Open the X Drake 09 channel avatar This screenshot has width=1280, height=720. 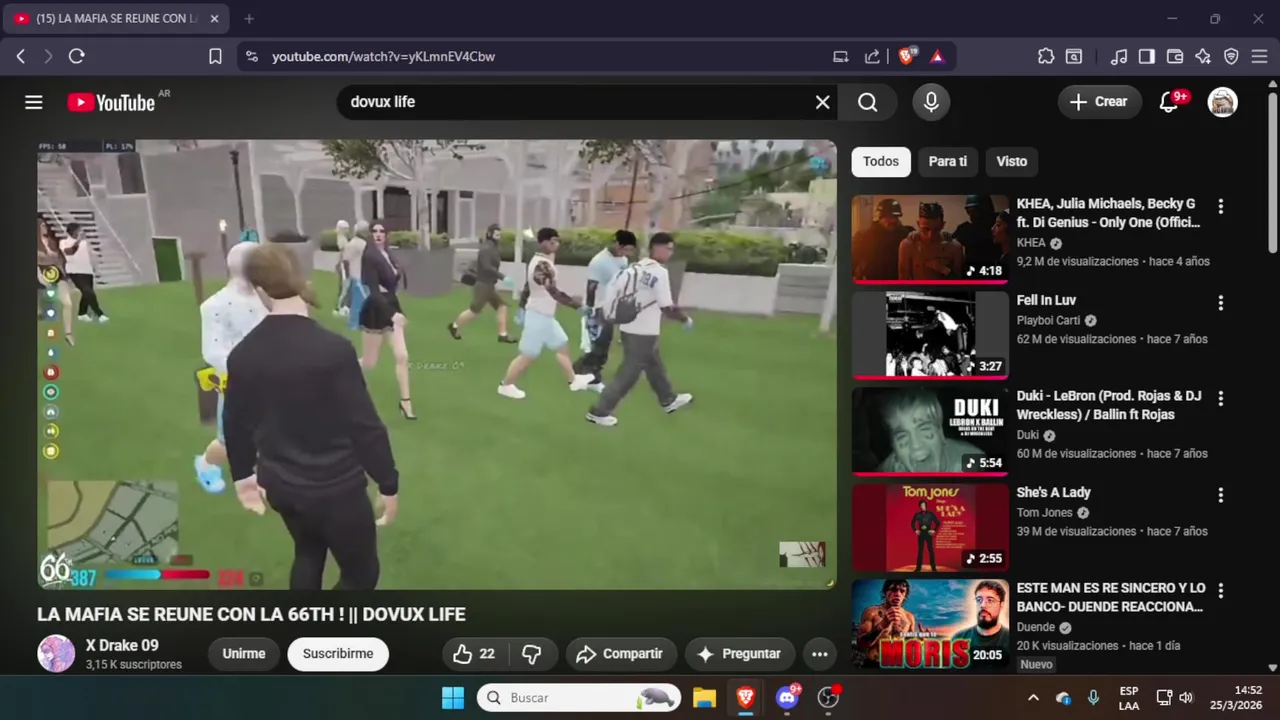(56, 653)
